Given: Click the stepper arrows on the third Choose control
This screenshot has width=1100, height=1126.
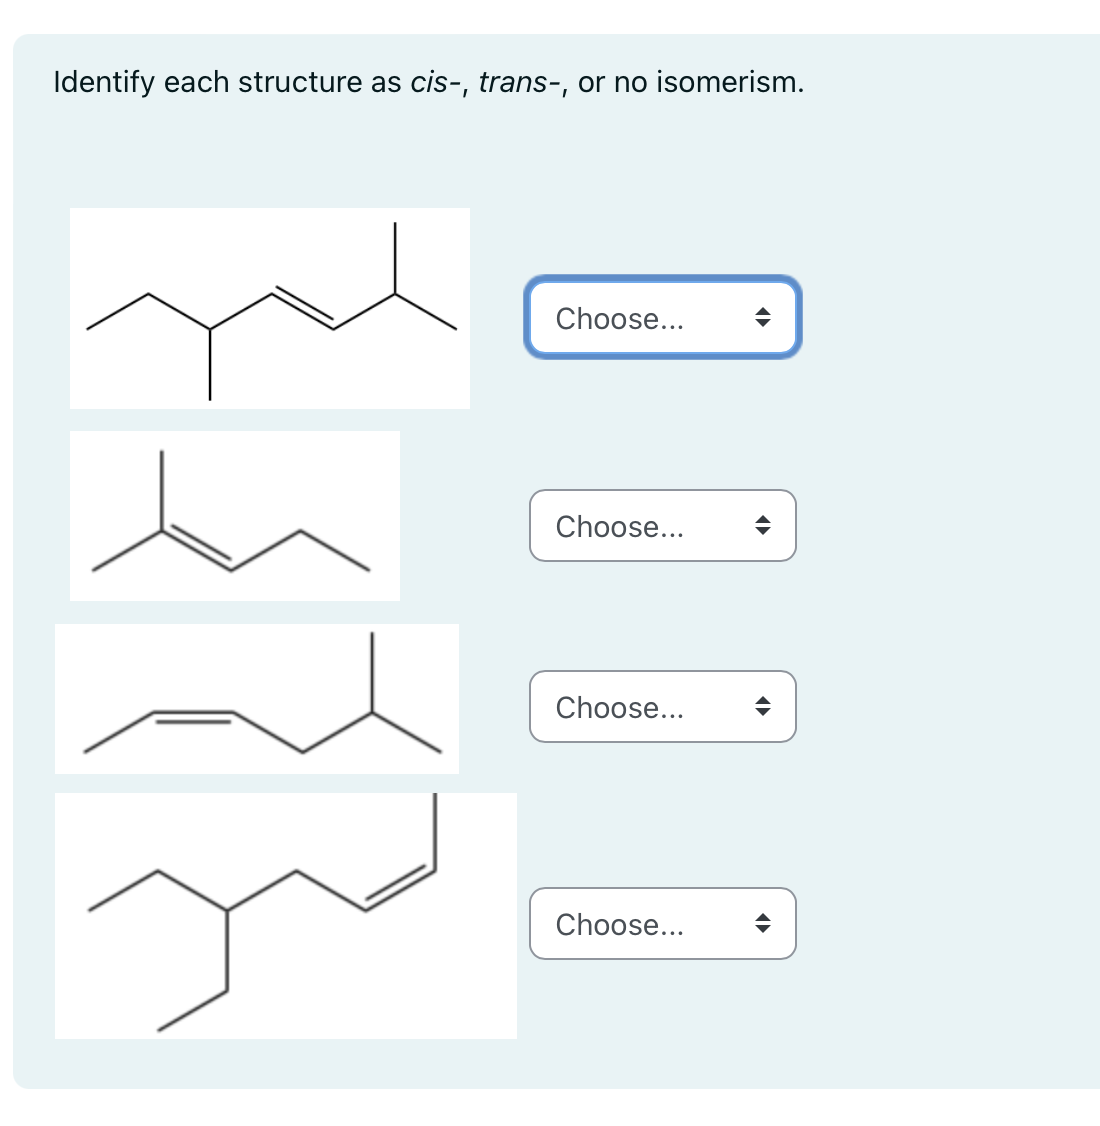Looking at the screenshot, I should coord(763,707).
